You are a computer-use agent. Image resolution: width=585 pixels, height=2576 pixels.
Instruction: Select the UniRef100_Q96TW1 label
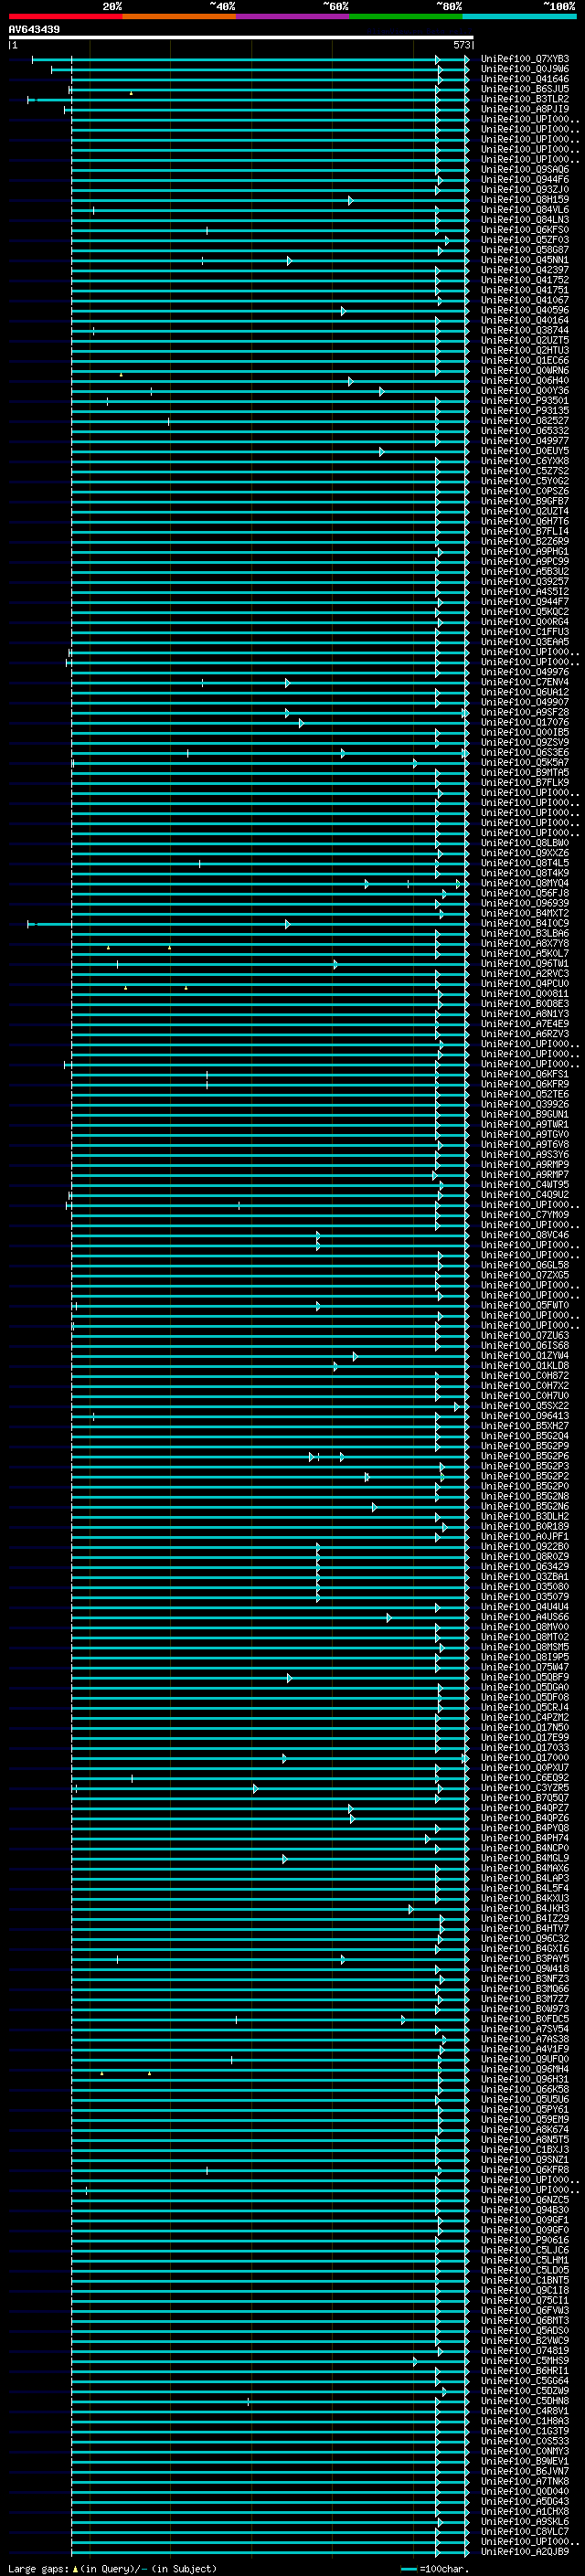[x=525, y=964]
